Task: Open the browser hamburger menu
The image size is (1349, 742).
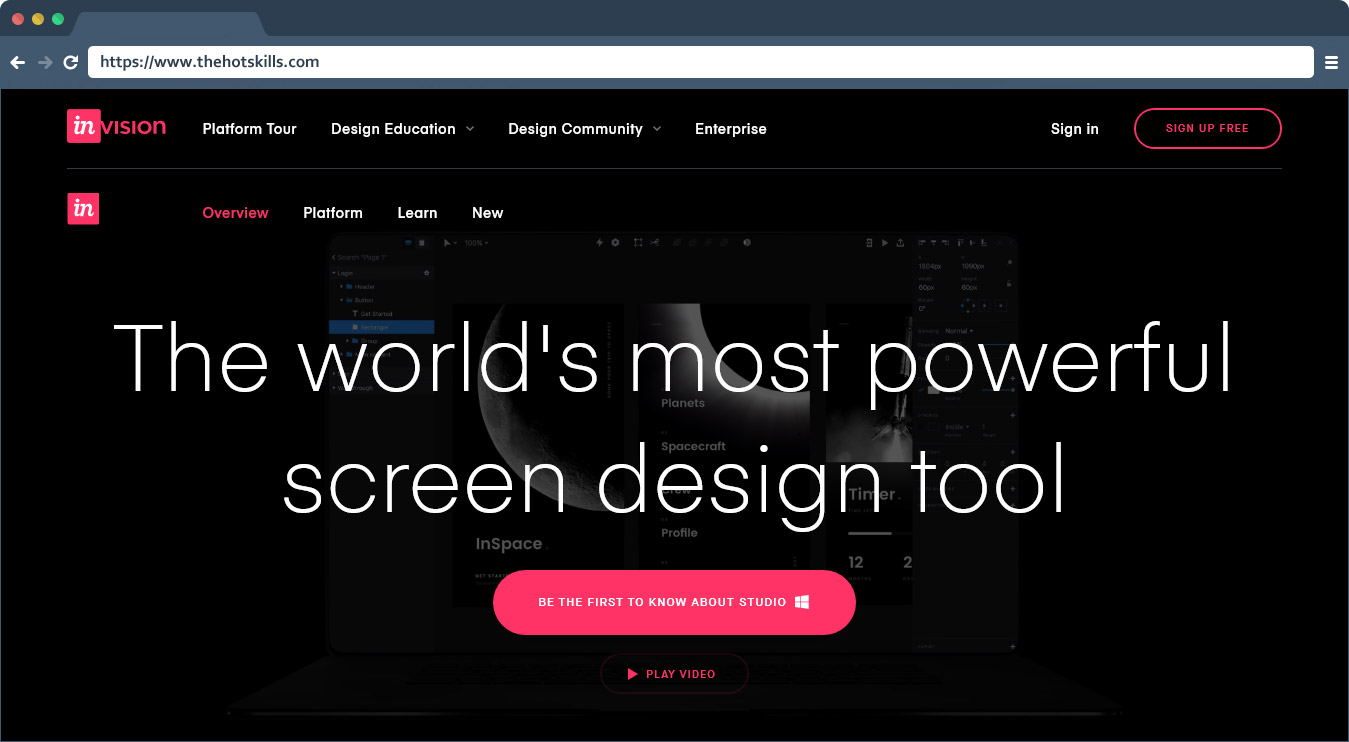Action: click(x=1331, y=62)
